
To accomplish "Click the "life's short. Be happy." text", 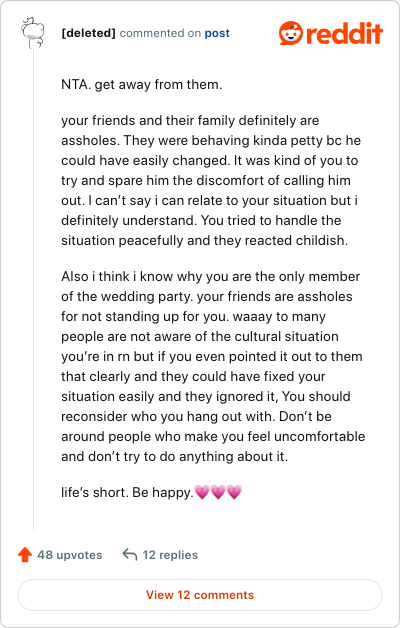I will click(x=127, y=492).
